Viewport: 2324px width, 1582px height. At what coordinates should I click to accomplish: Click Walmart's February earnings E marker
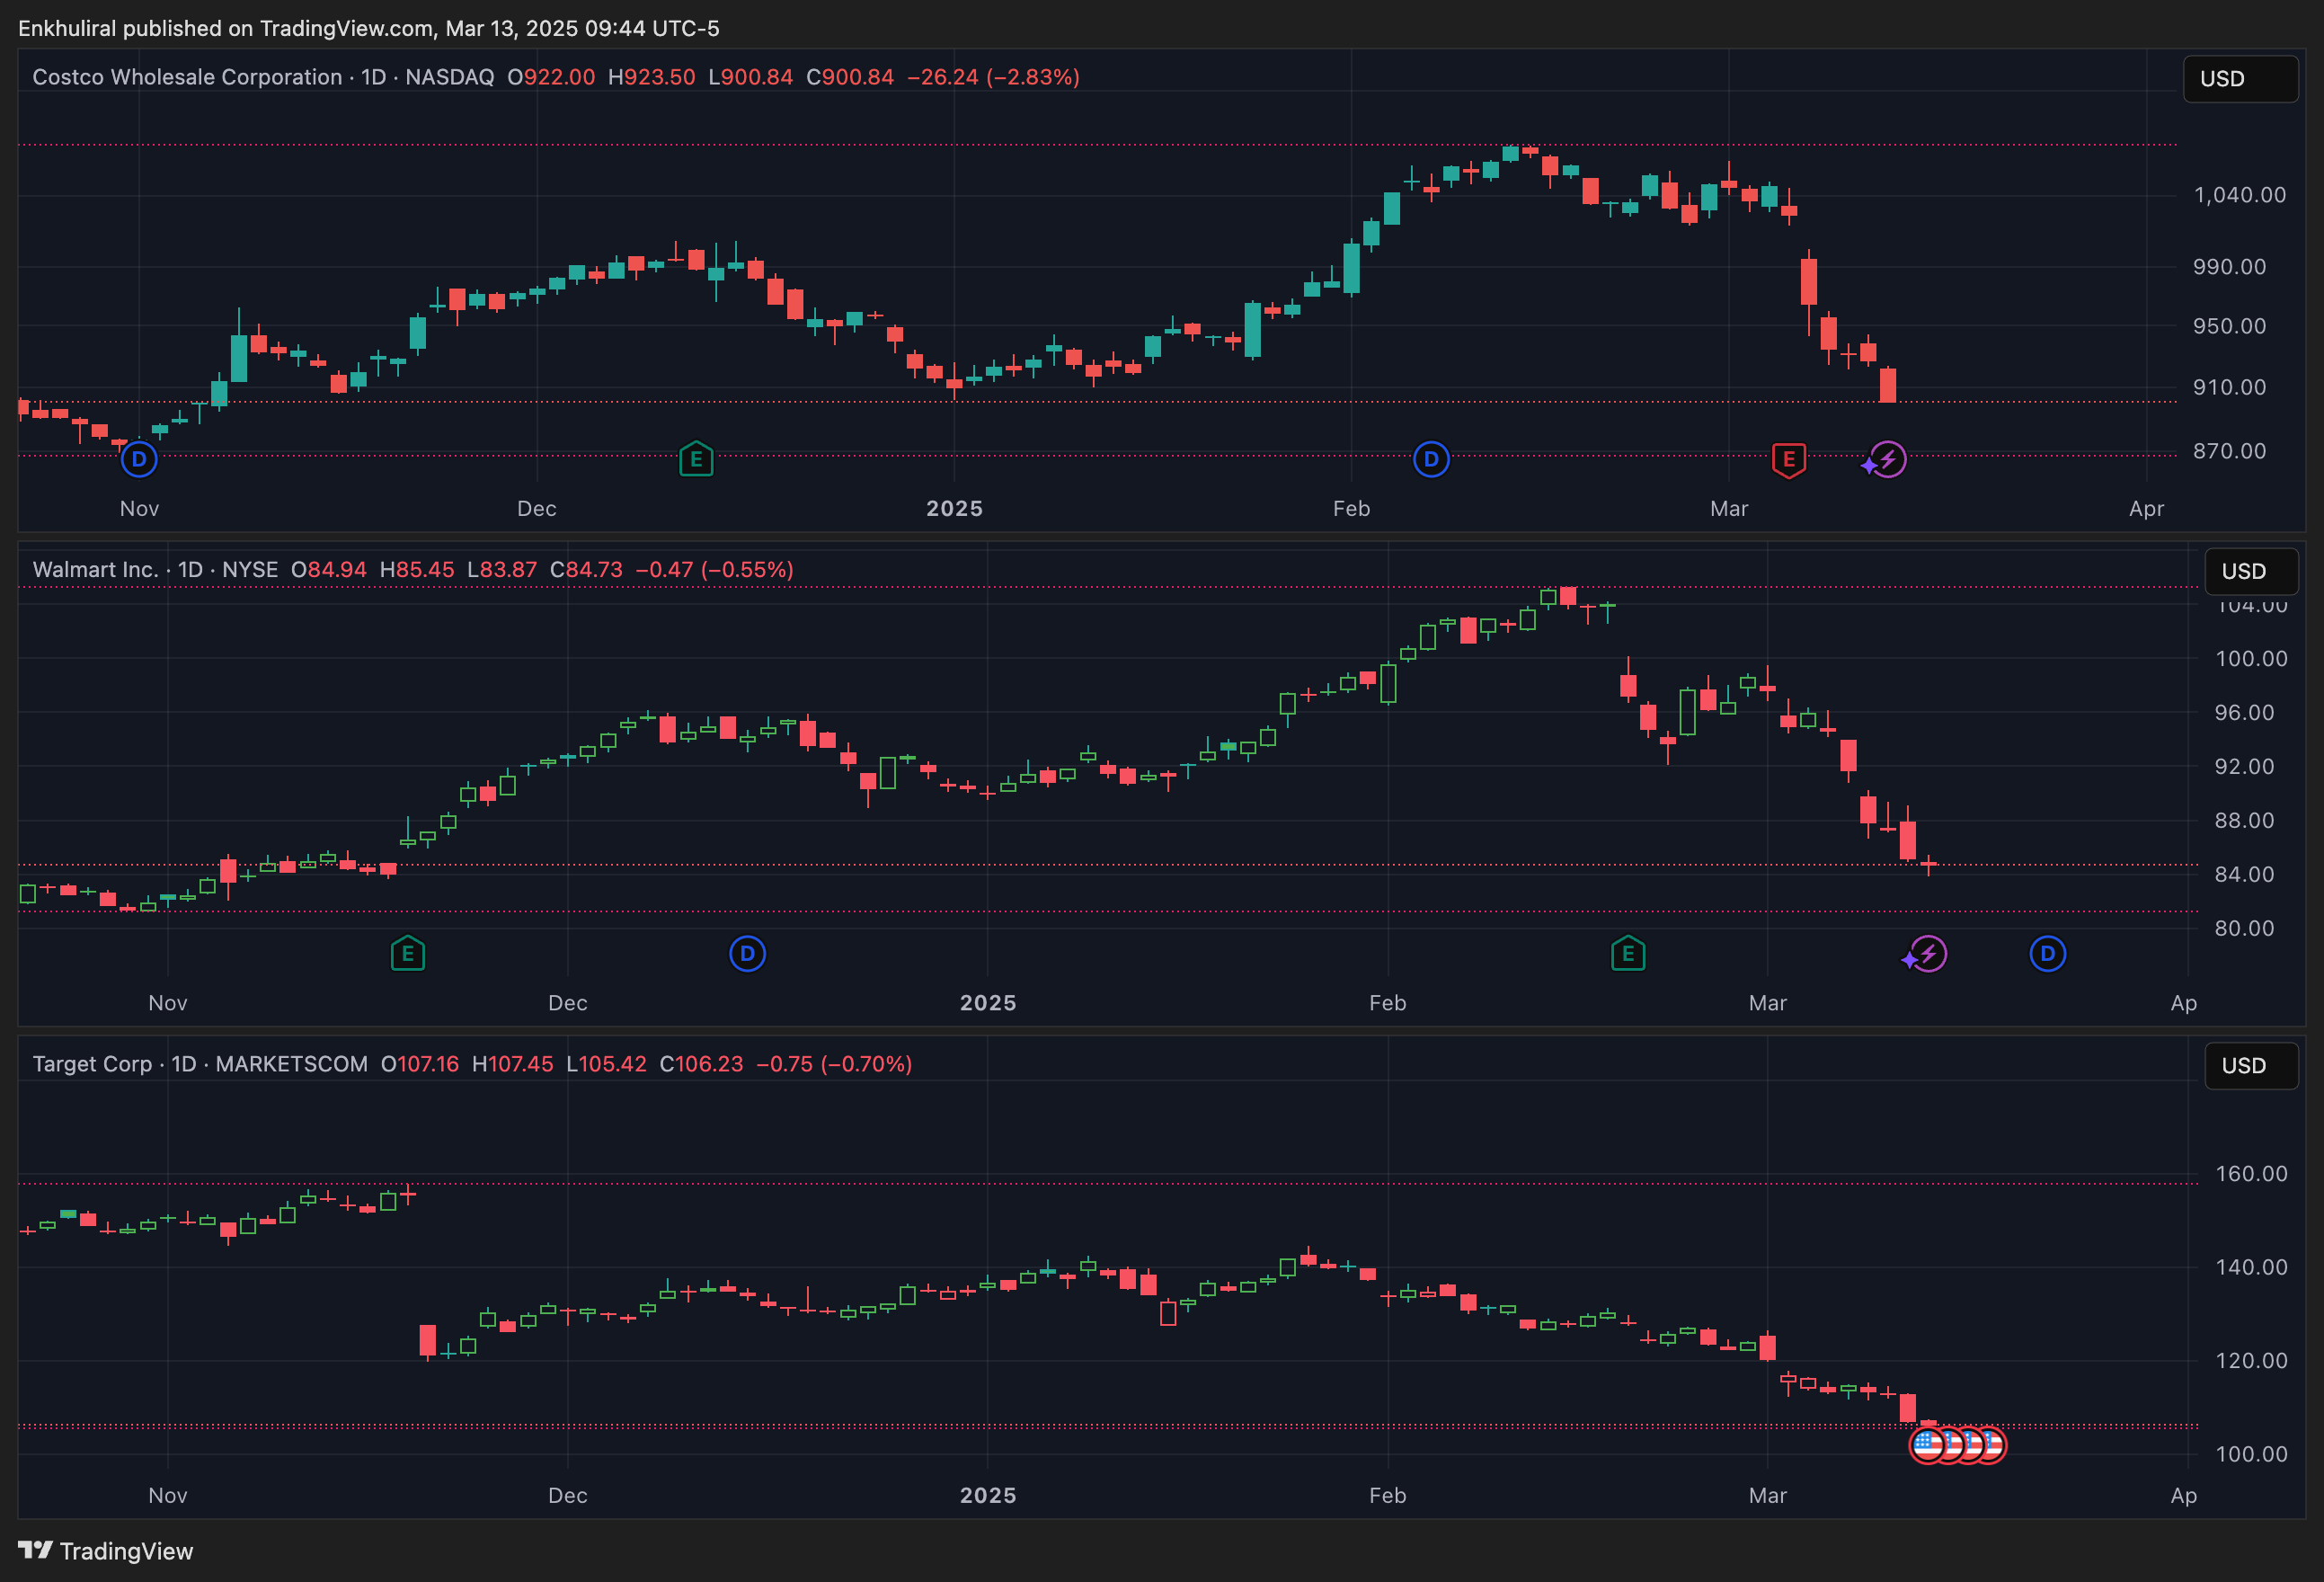coord(1628,953)
